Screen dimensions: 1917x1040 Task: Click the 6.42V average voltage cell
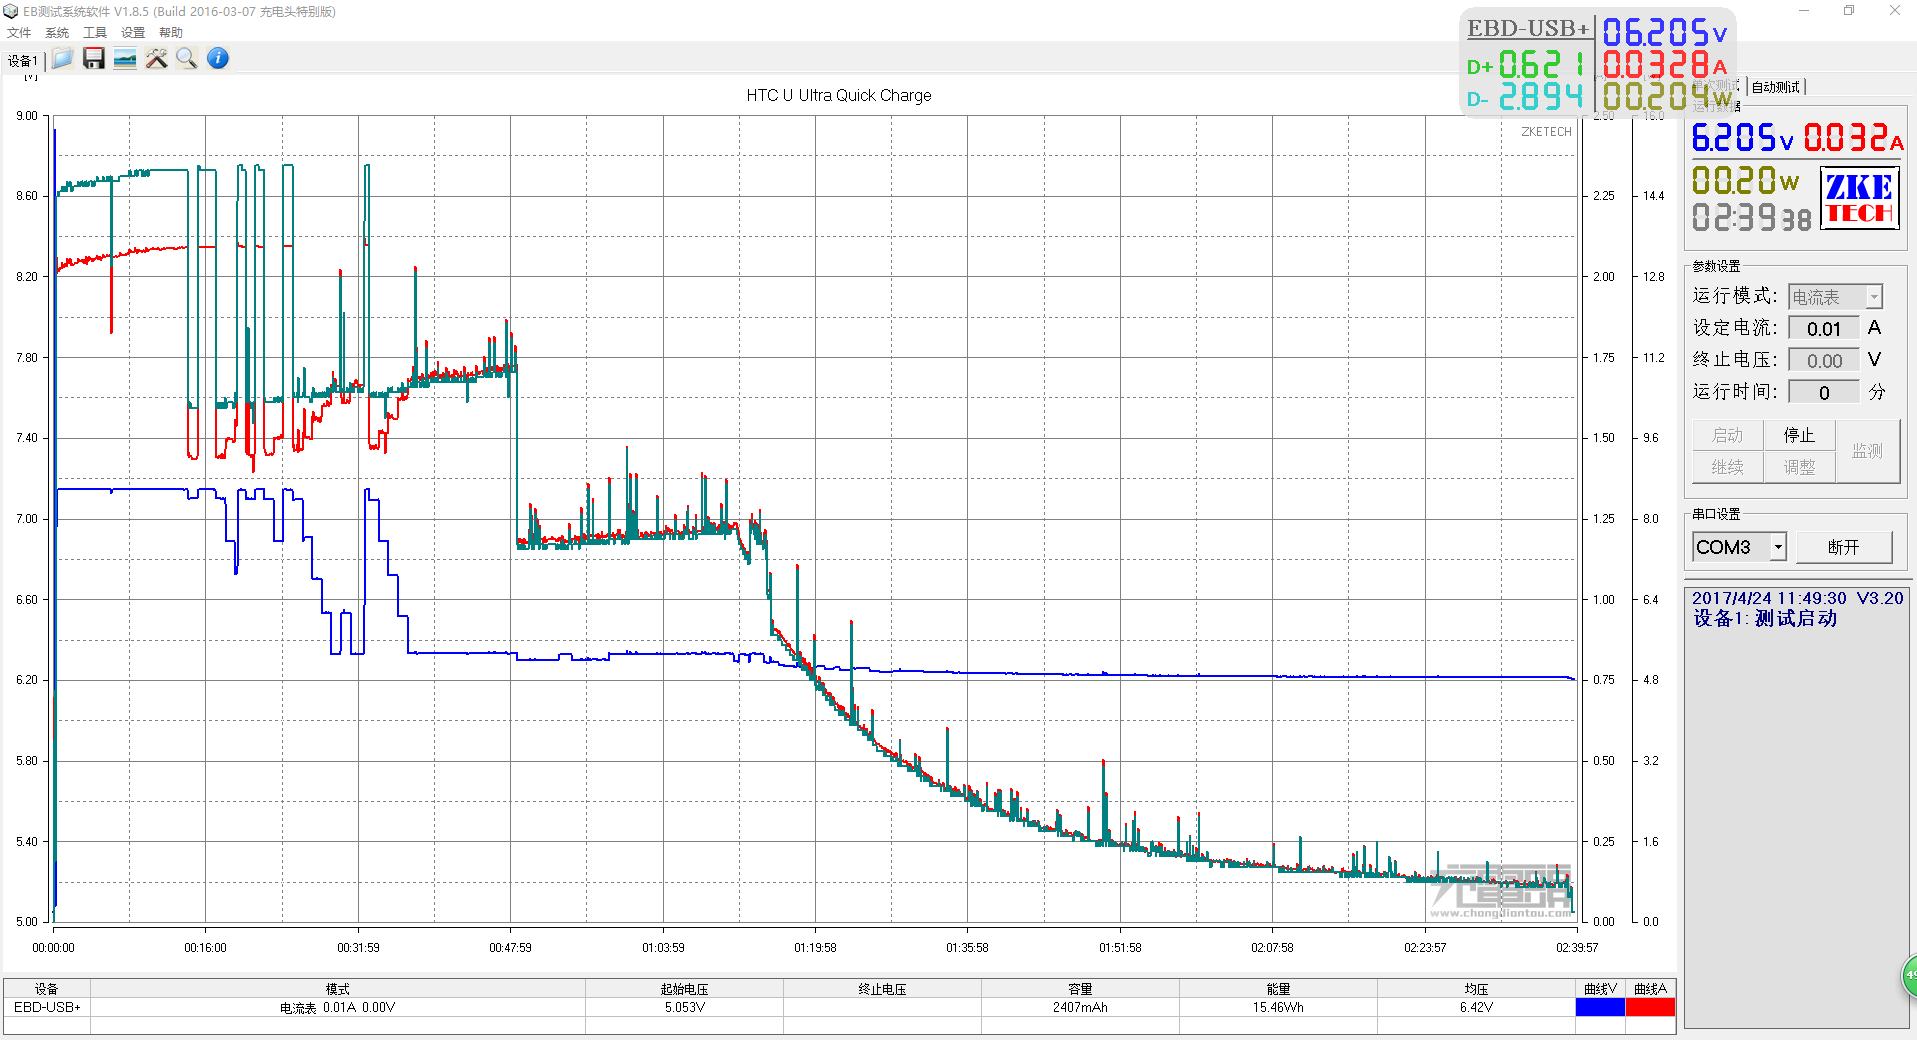click(1476, 1007)
